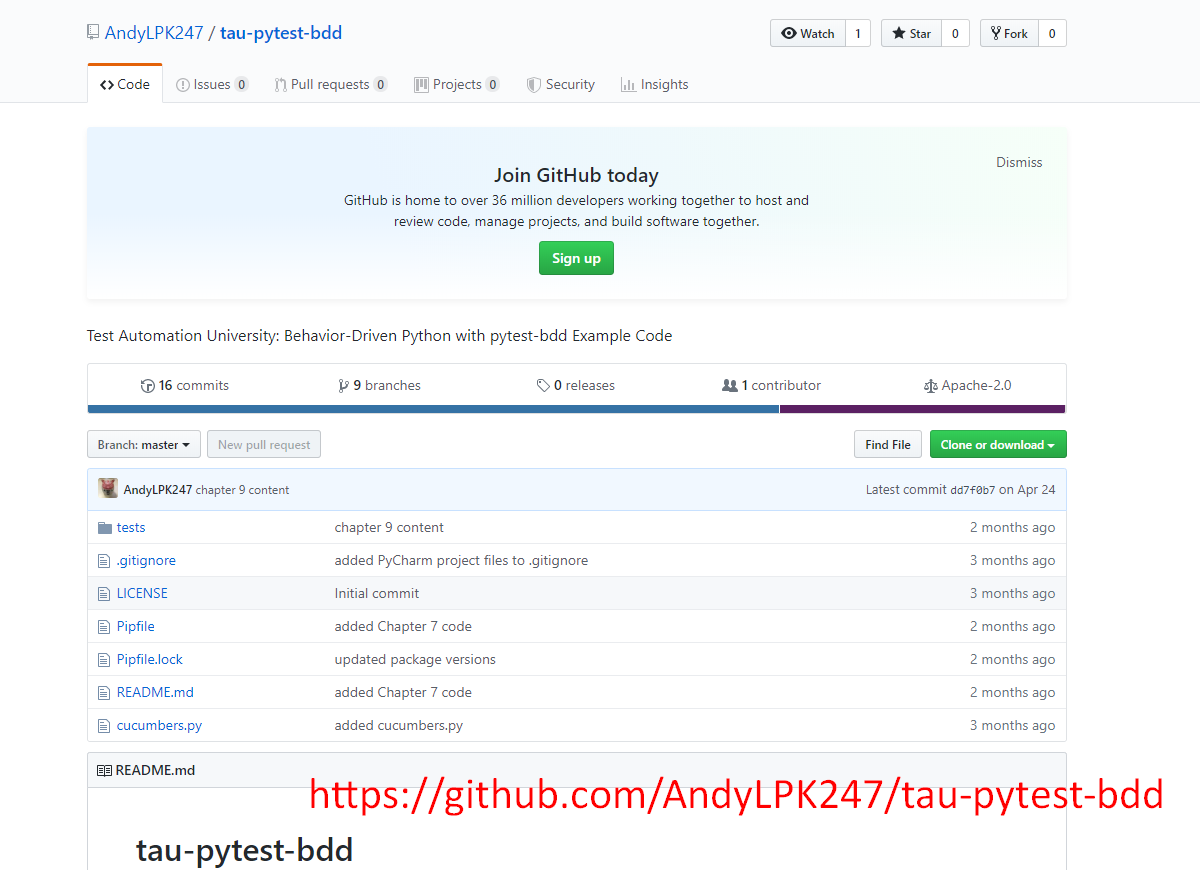The height and width of the screenshot is (870, 1200).
Task: Click the file icon beside .gitignore
Action: [x=103, y=560]
